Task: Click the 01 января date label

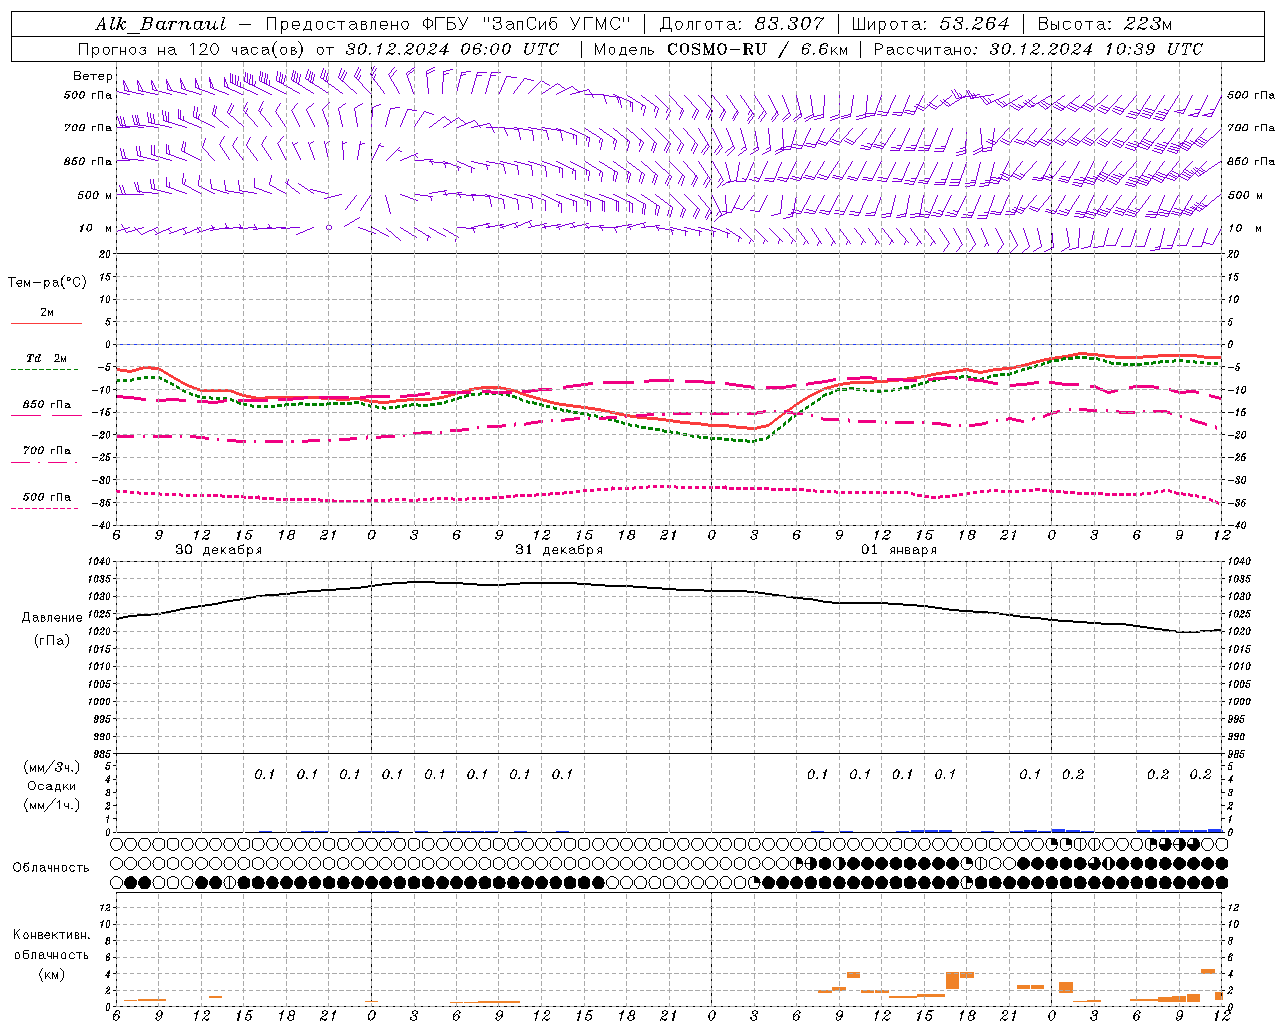Action: [899, 550]
